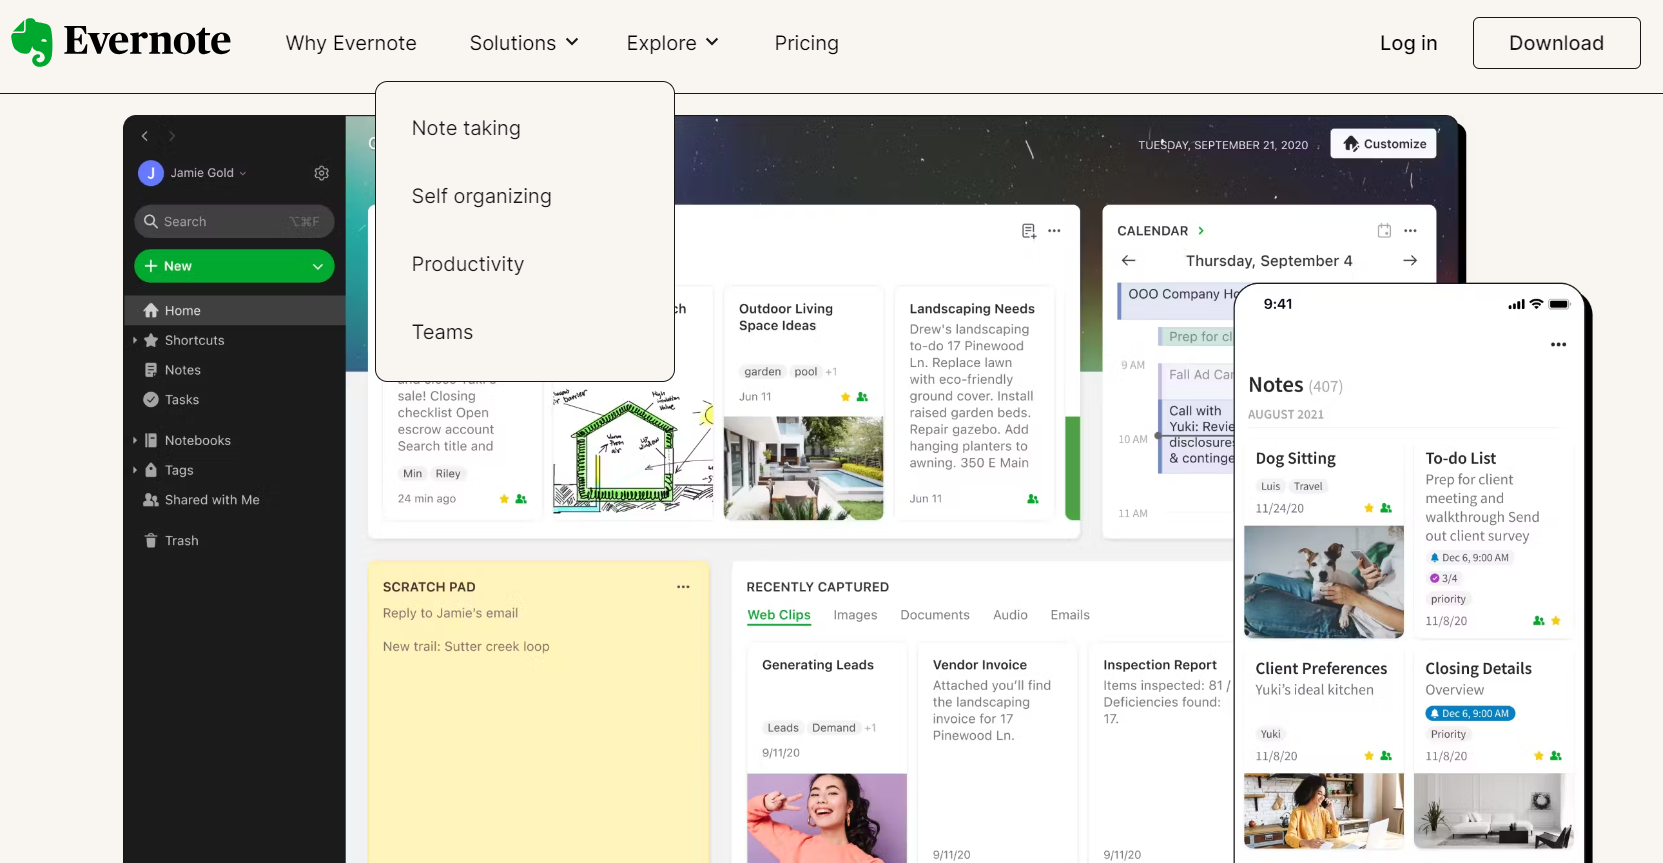Open the Calendar widget arrow
The image size is (1663, 863).
(x=1201, y=231)
